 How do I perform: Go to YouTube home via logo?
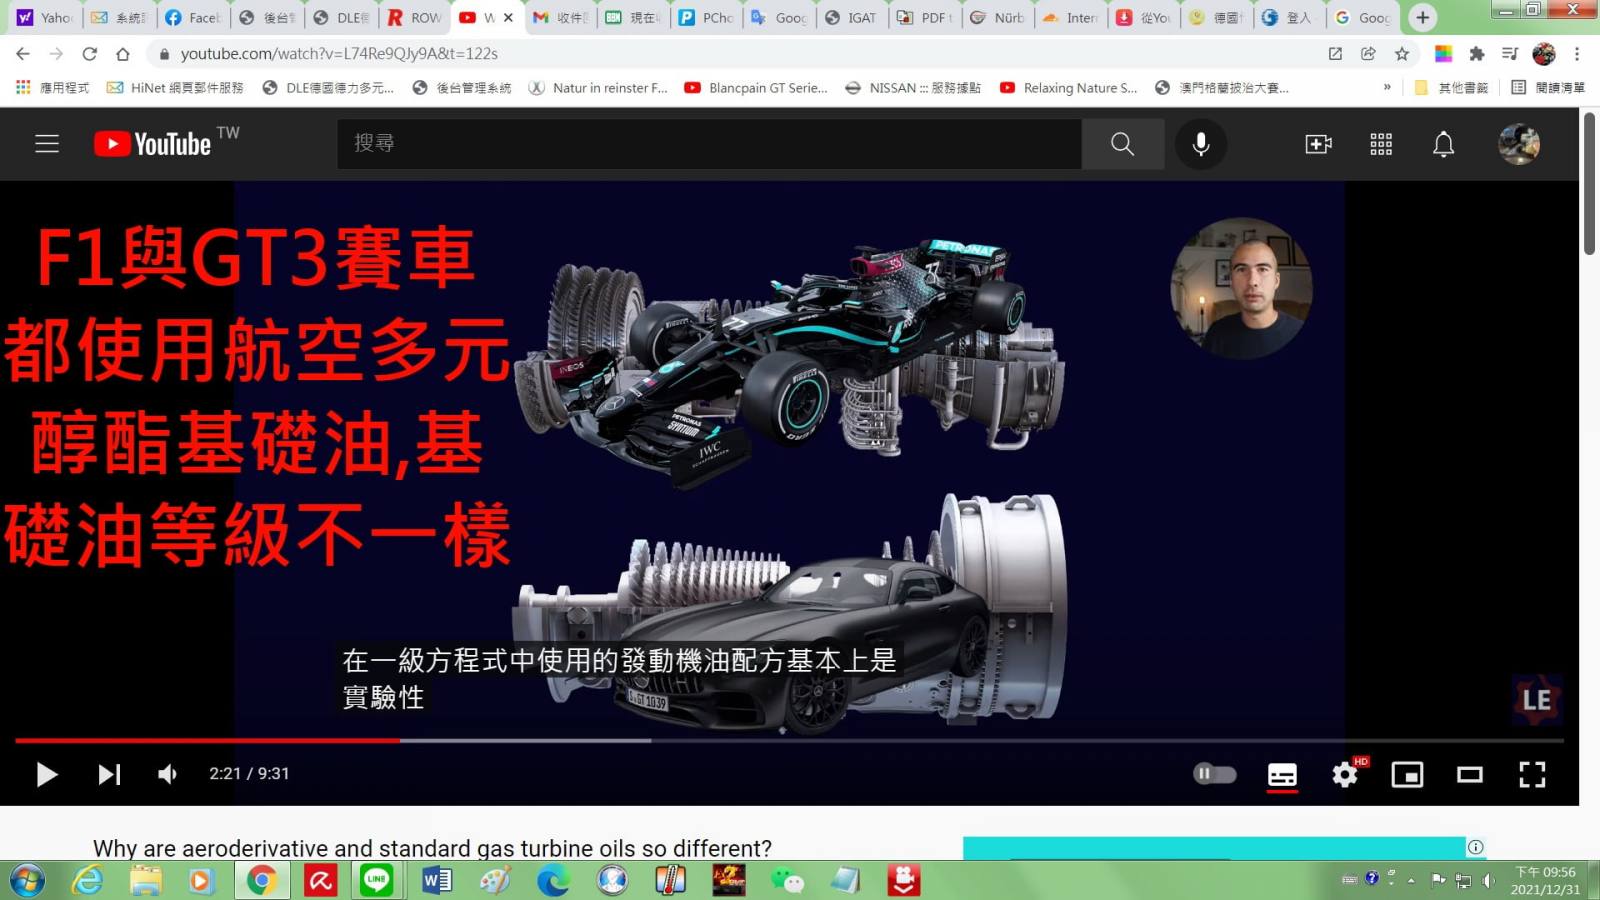pos(154,144)
